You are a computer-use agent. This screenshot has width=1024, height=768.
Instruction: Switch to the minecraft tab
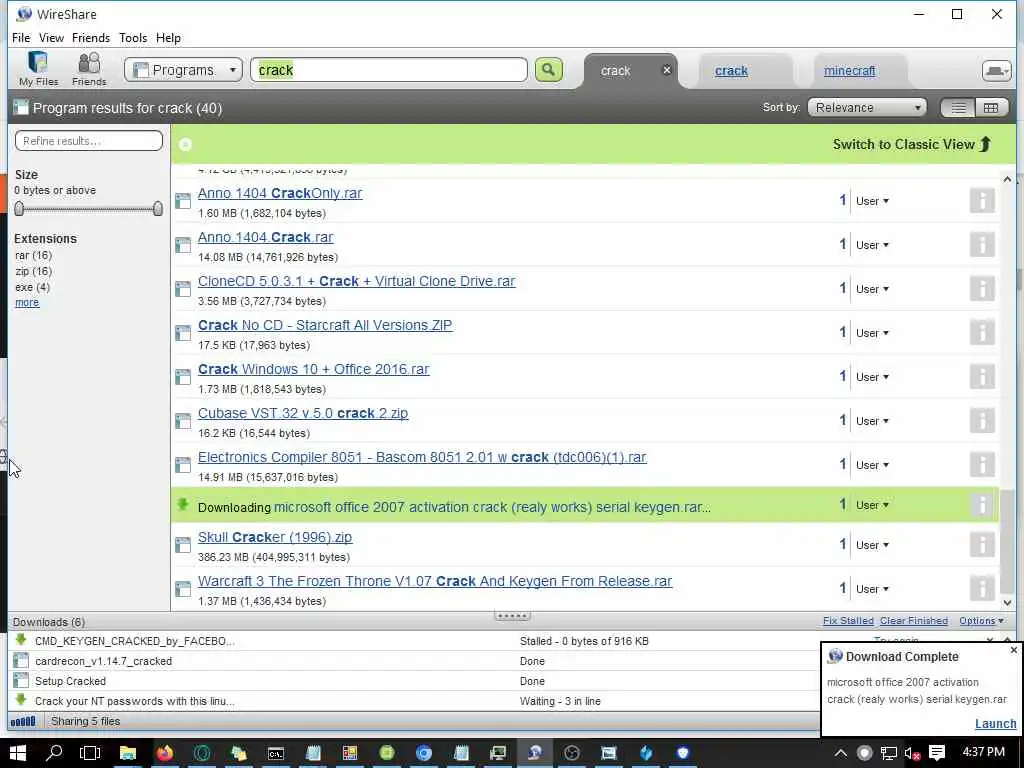pos(849,71)
